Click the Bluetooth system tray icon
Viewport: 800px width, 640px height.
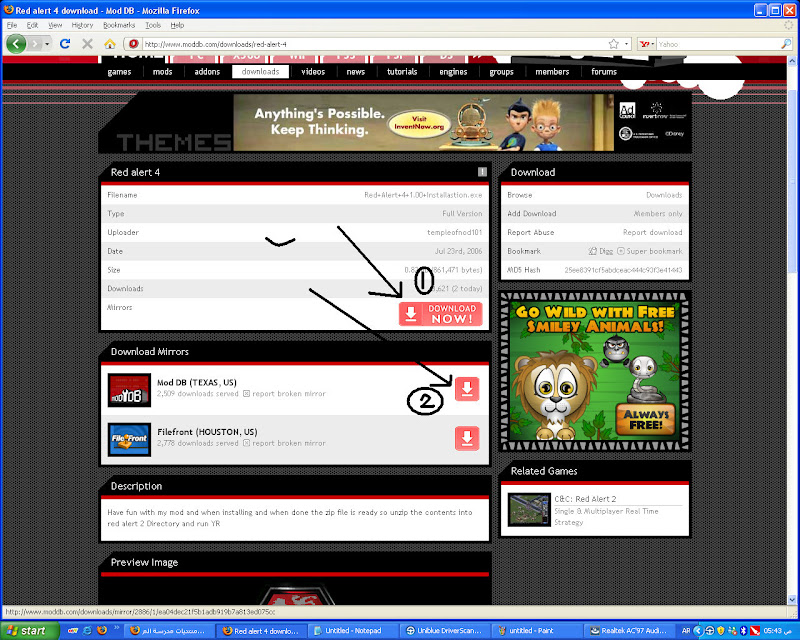[743, 631]
